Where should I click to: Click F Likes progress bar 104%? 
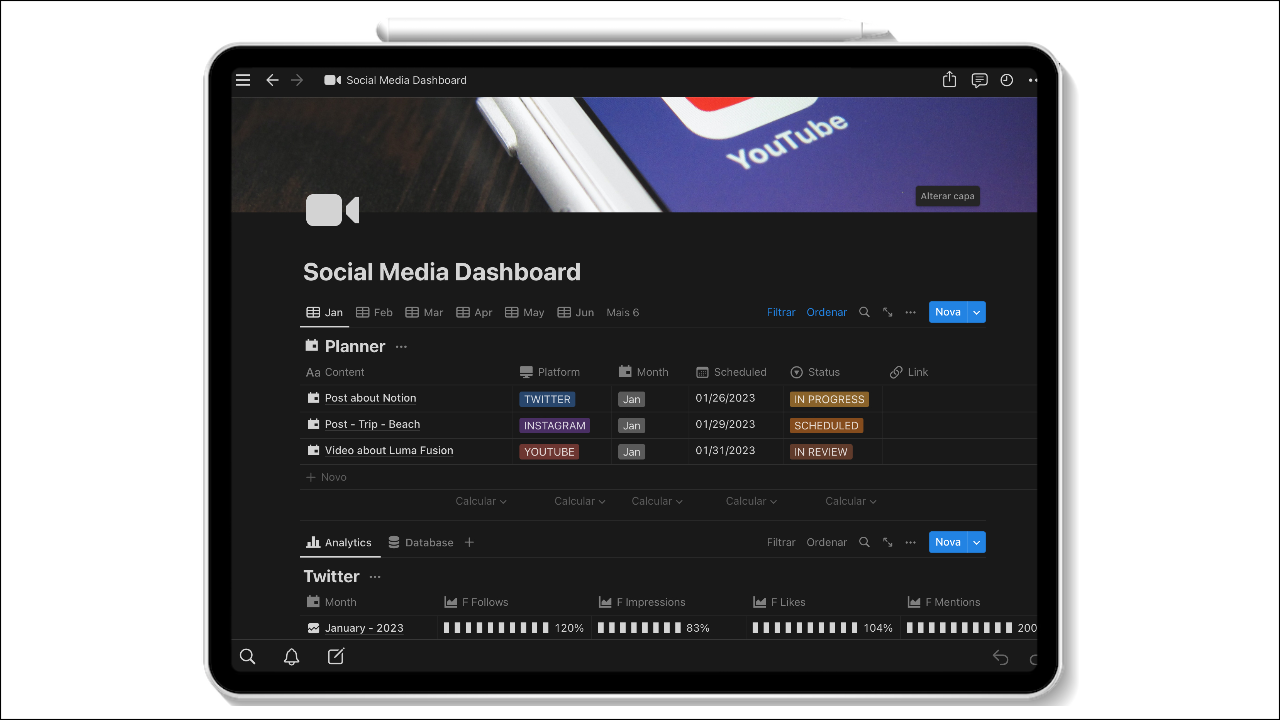coord(823,628)
